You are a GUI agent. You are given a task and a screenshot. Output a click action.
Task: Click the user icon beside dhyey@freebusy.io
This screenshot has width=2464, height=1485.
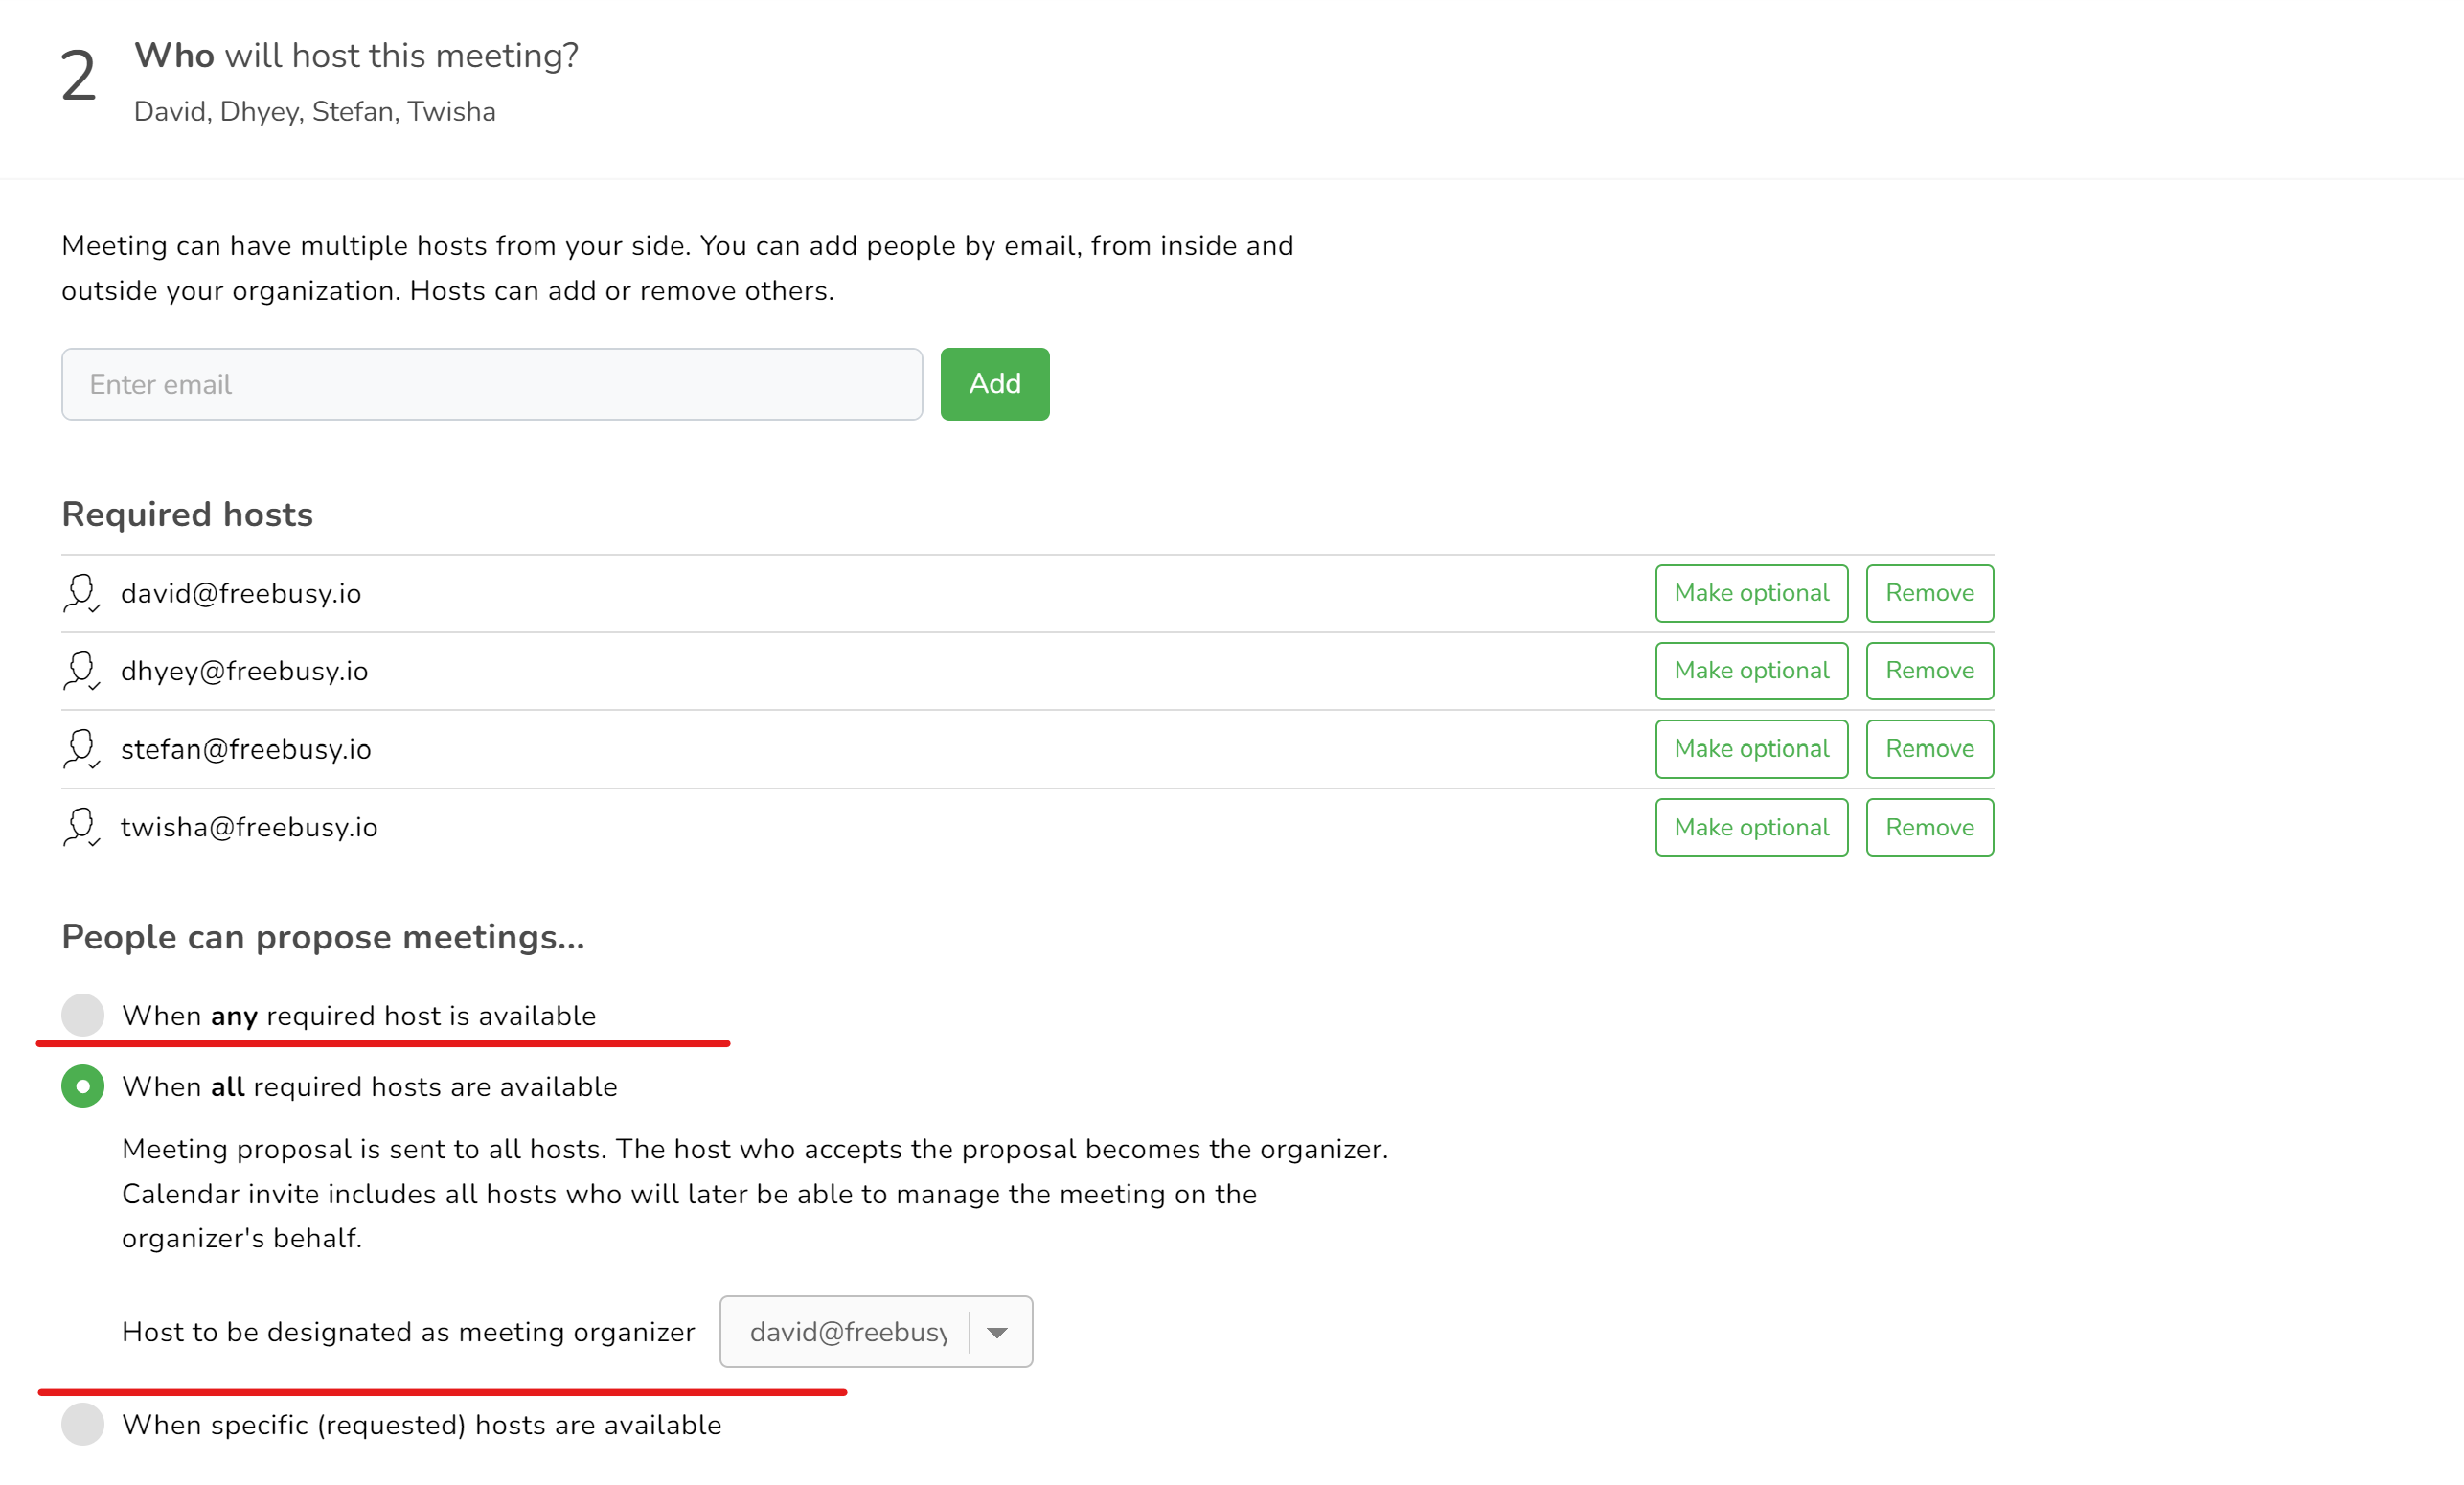click(81, 671)
